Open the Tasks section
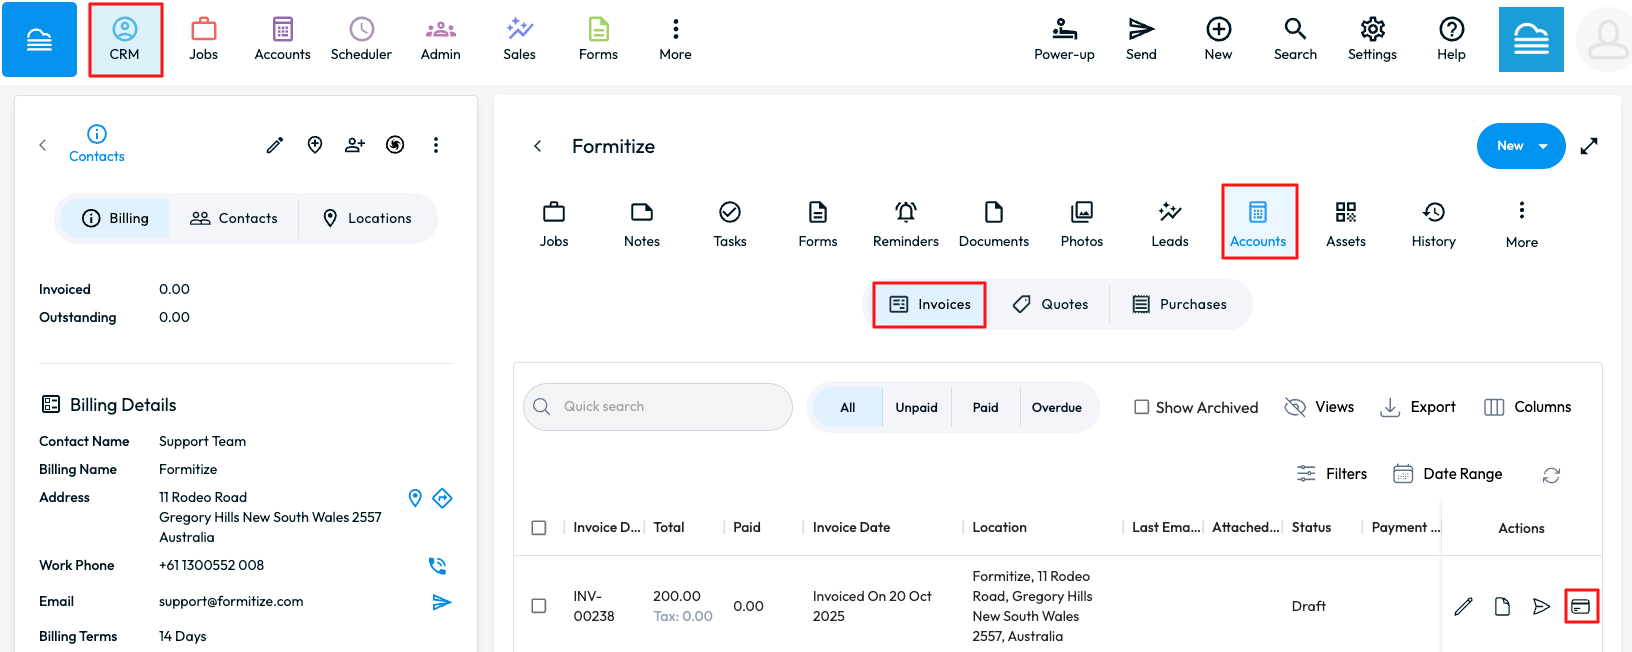 point(730,223)
